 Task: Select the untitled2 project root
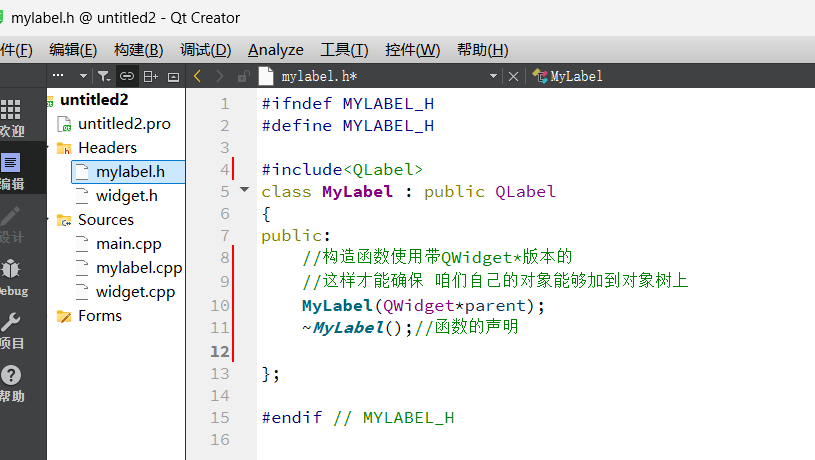[94, 100]
